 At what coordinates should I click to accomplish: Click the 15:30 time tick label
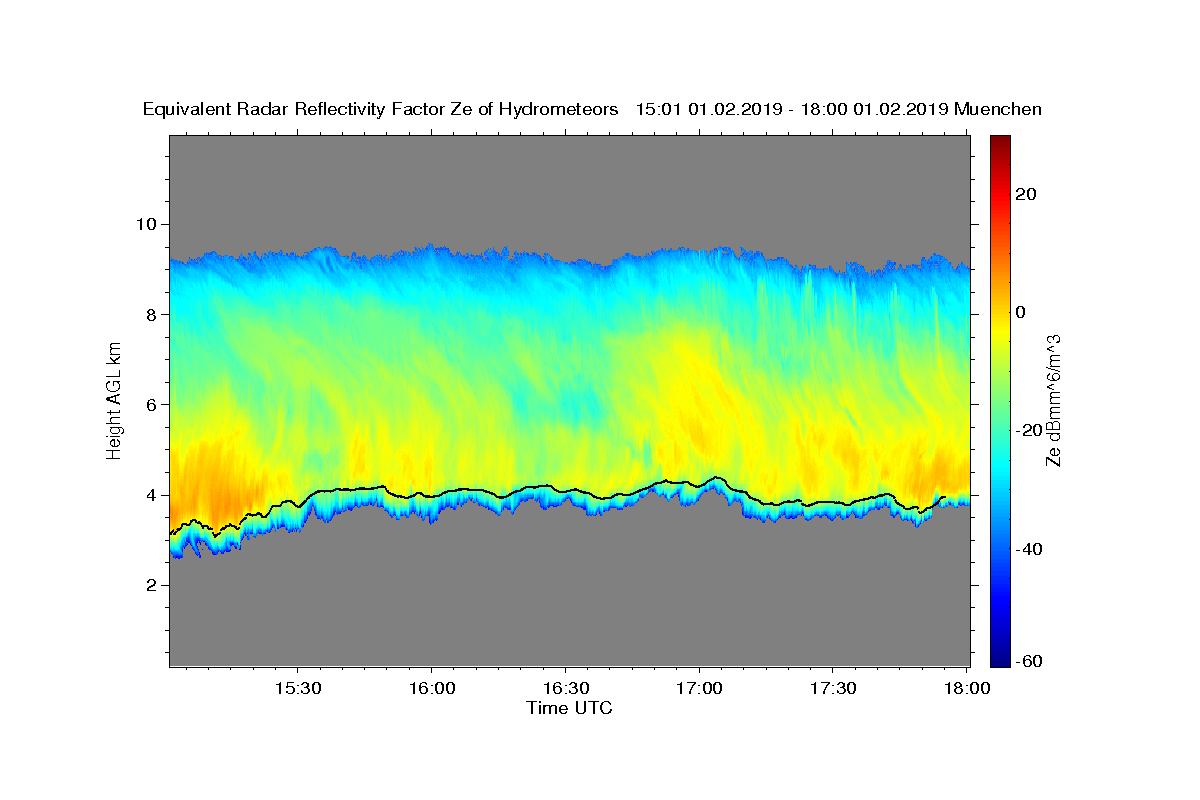coord(298,689)
